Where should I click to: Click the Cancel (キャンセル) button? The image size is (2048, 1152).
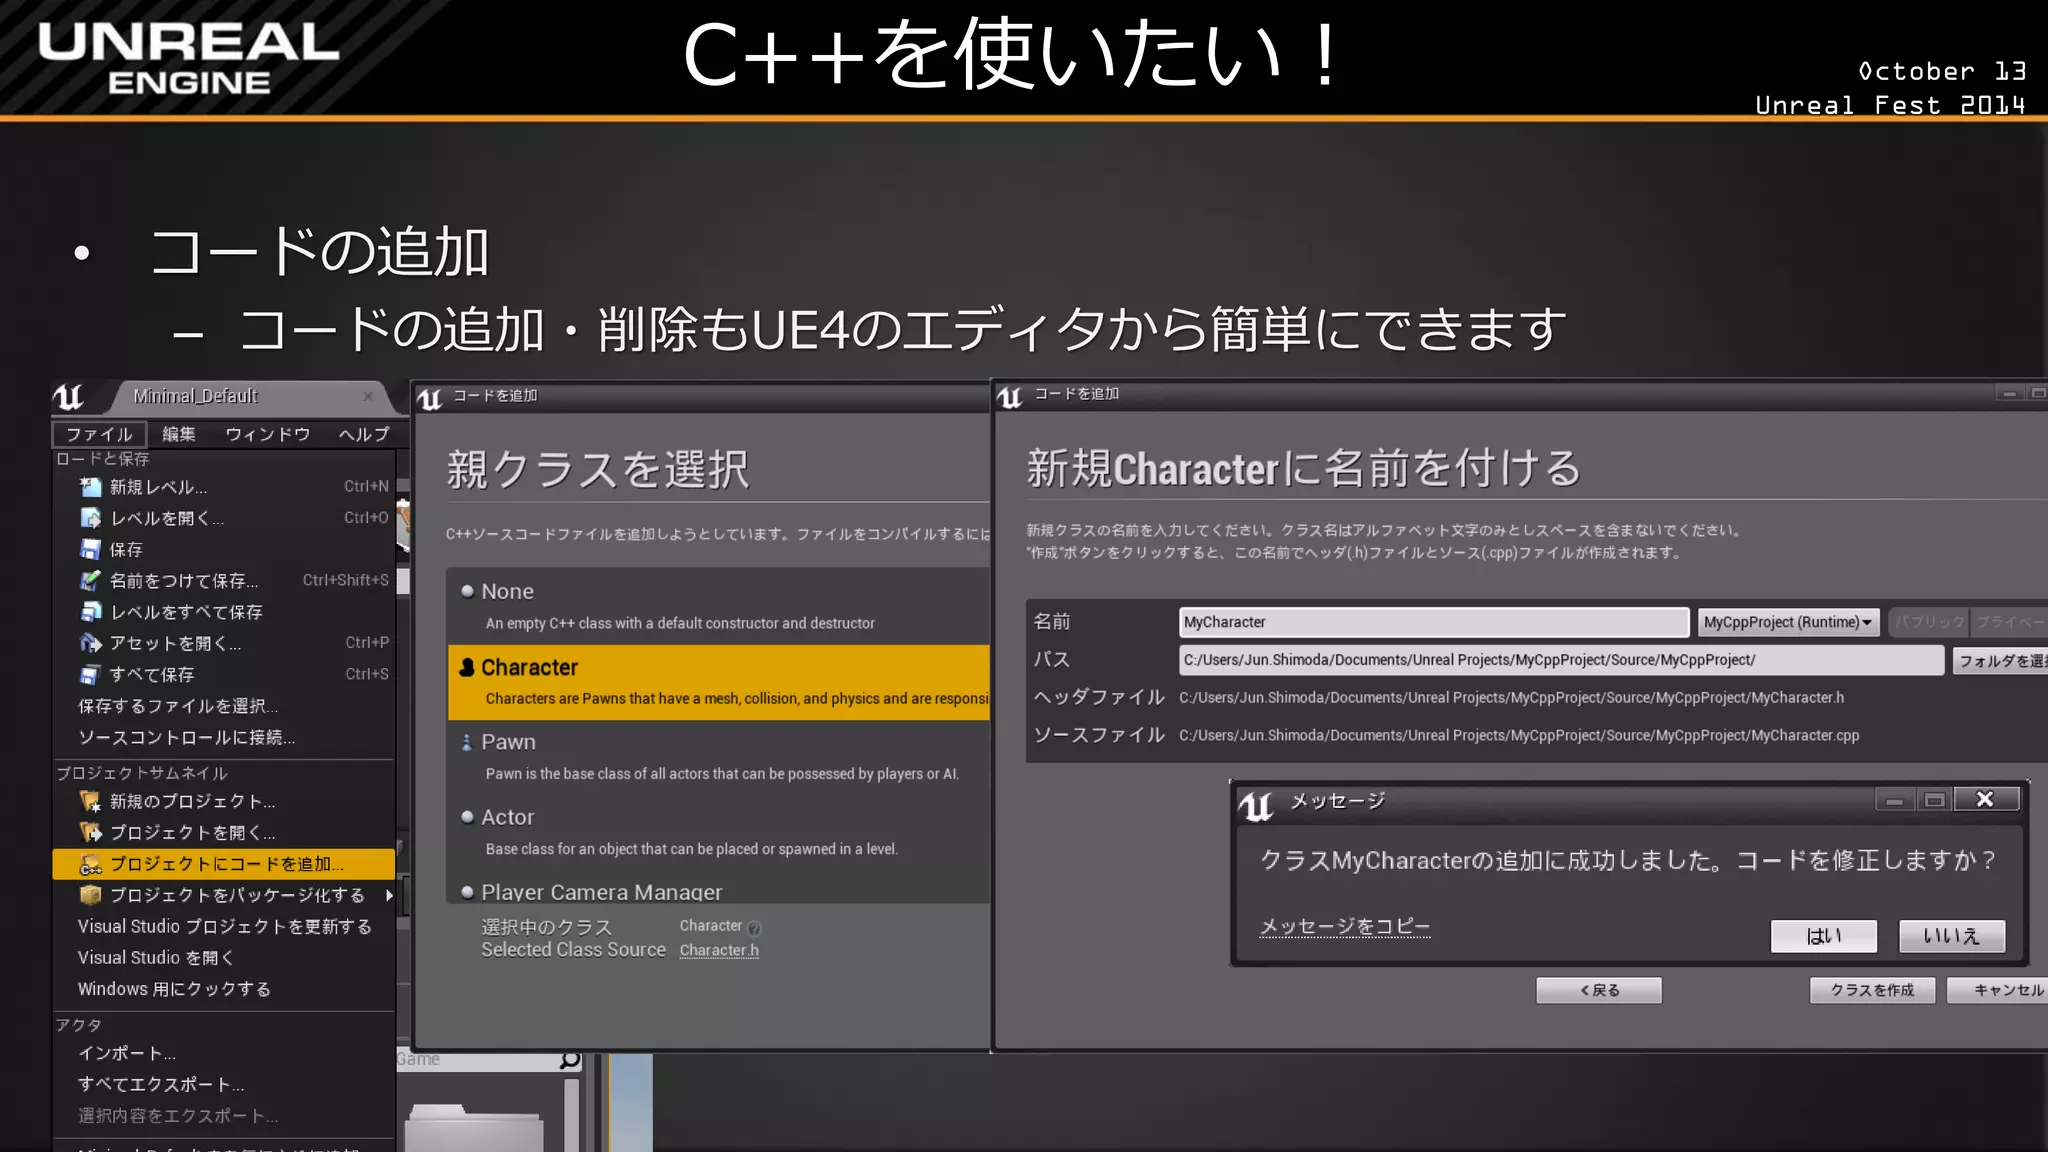click(x=1997, y=990)
